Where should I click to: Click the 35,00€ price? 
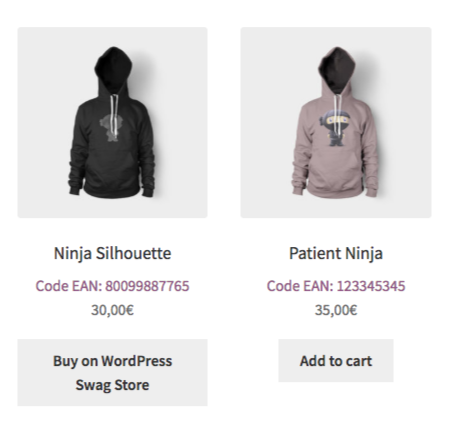336,310
